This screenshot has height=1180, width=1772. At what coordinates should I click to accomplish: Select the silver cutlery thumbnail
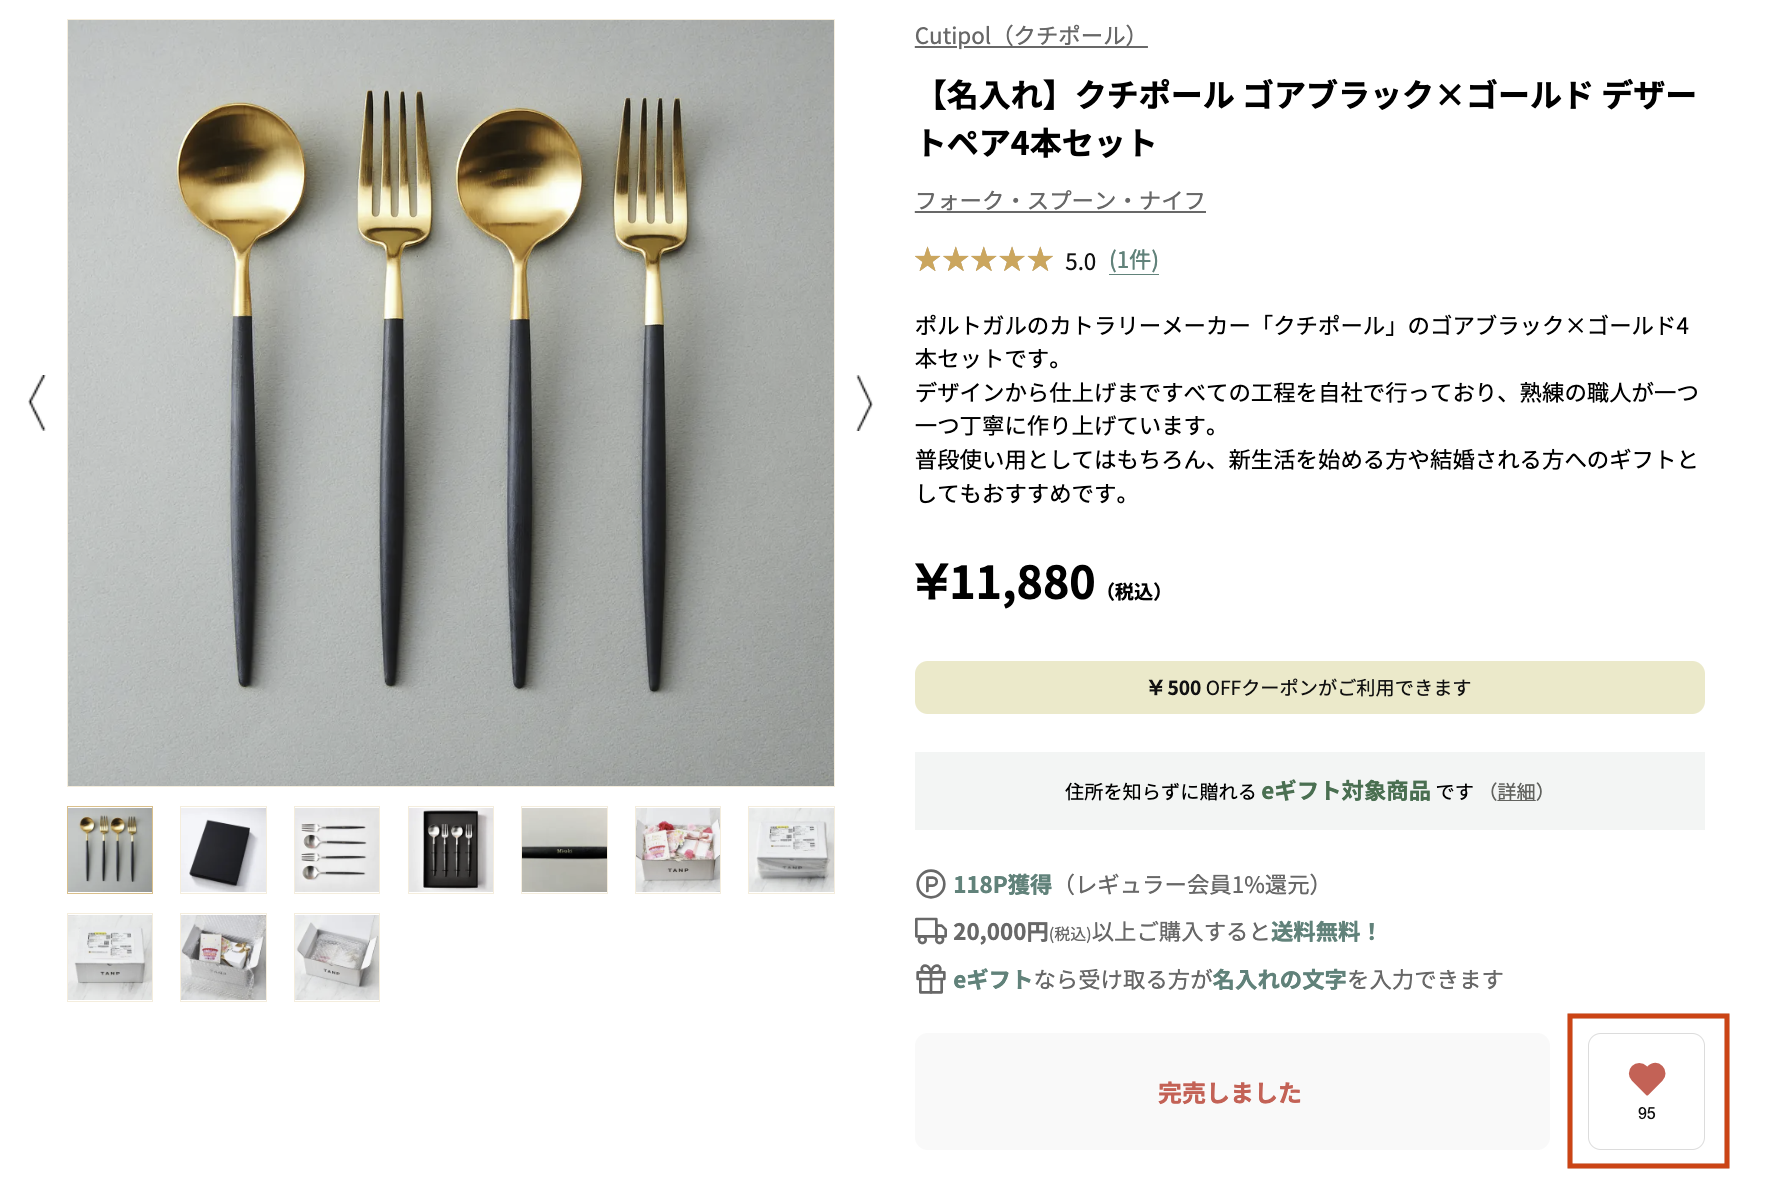coord(336,850)
